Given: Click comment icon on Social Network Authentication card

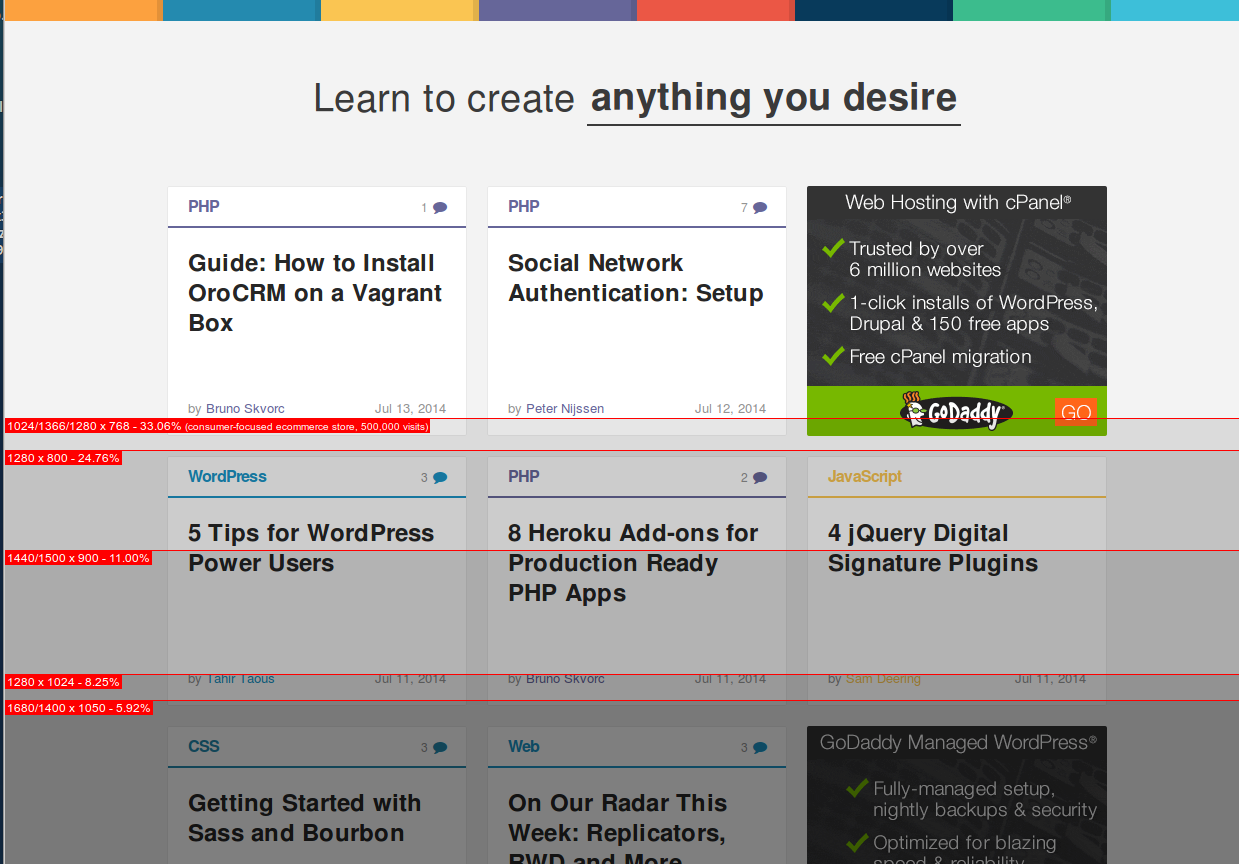Looking at the screenshot, I should (759, 208).
